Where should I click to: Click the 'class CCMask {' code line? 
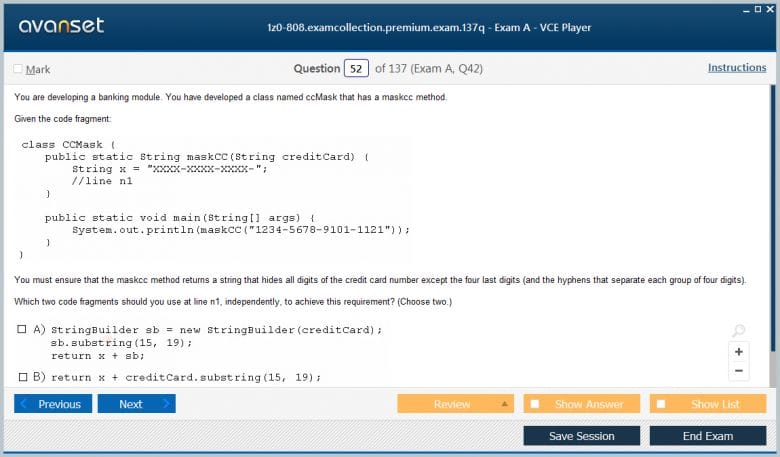[x=68, y=145]
